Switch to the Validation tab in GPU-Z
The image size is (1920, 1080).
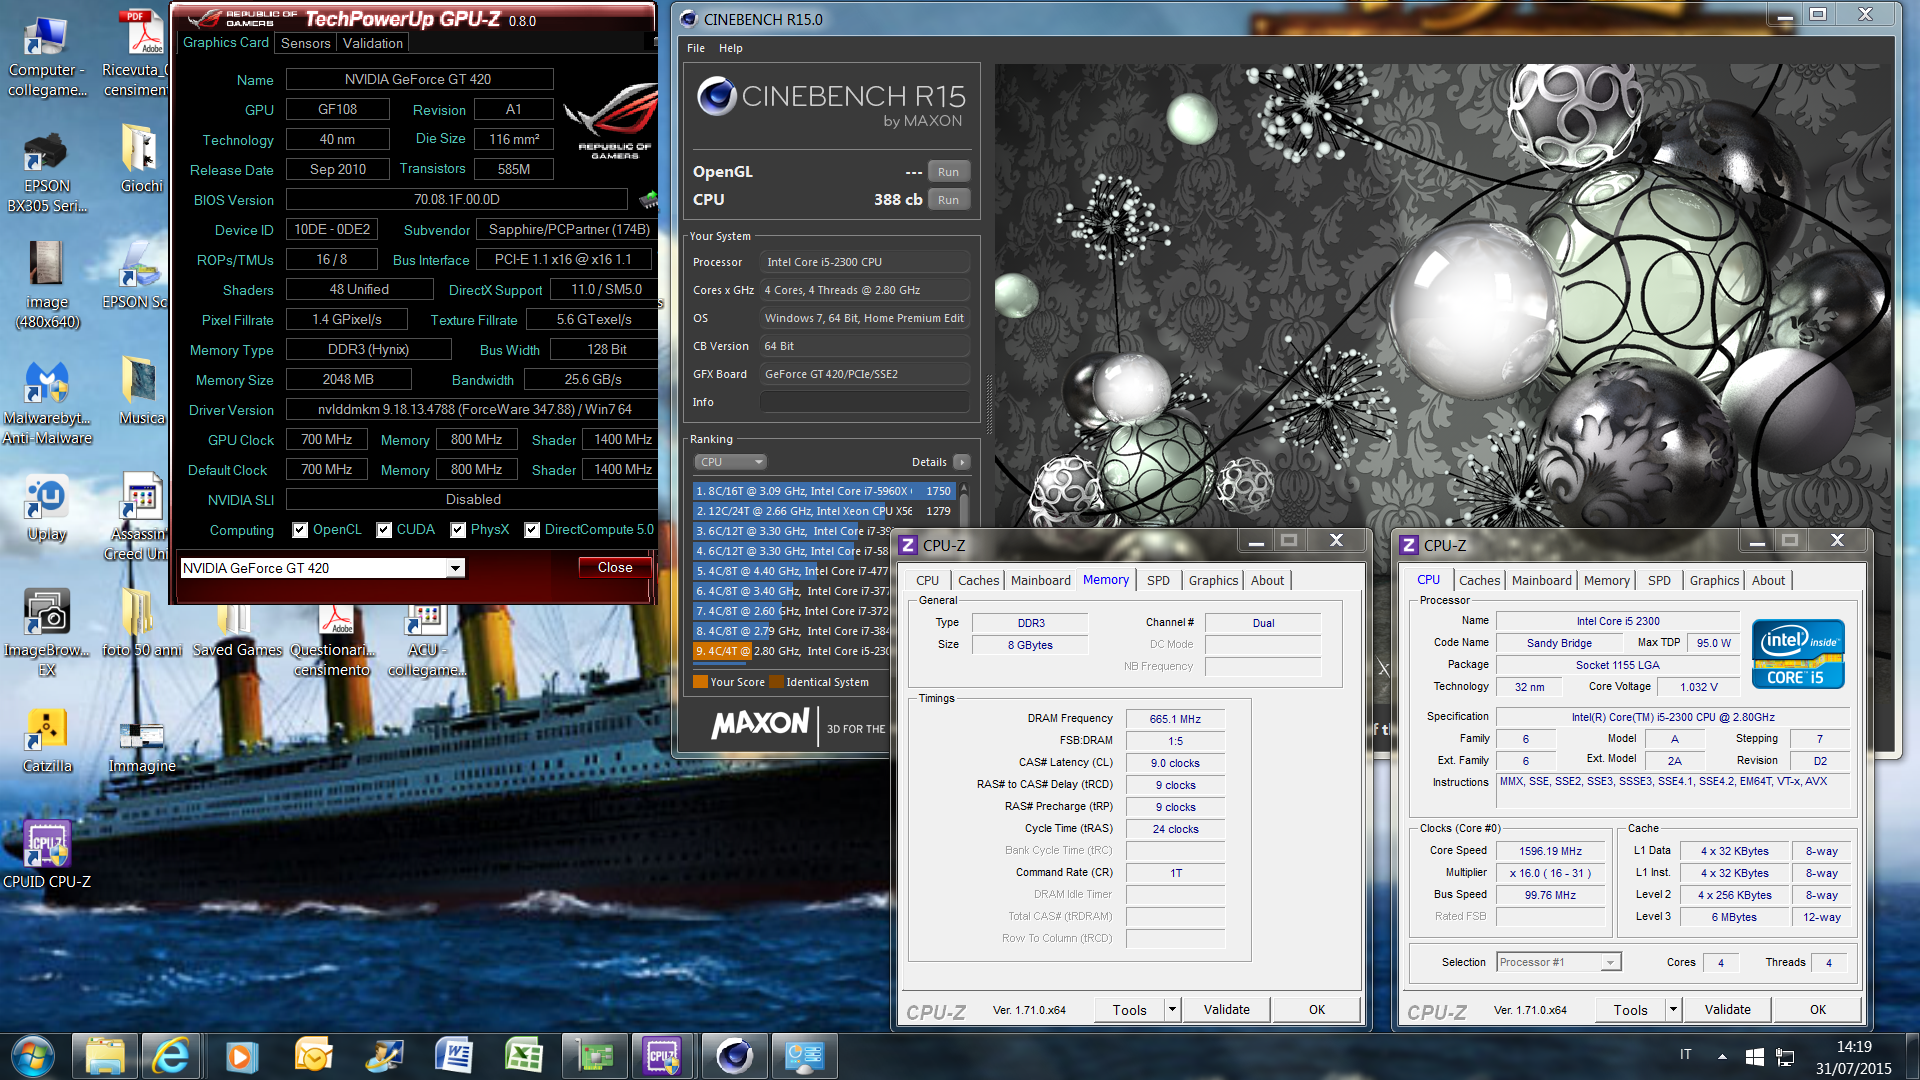[372, 43]
